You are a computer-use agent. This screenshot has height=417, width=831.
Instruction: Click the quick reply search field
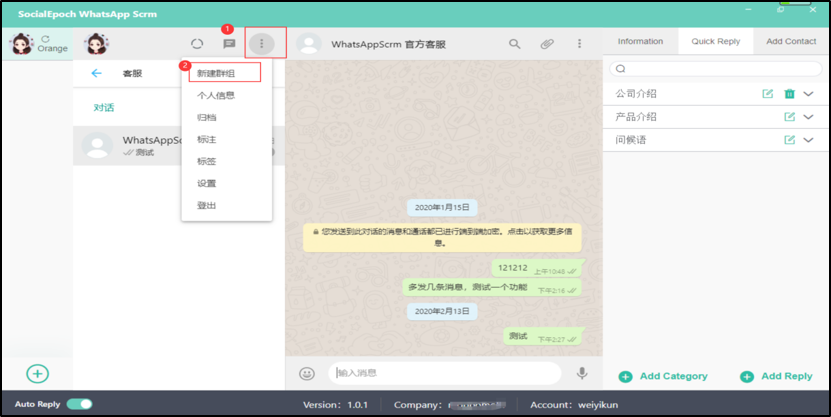pos(715,68)
